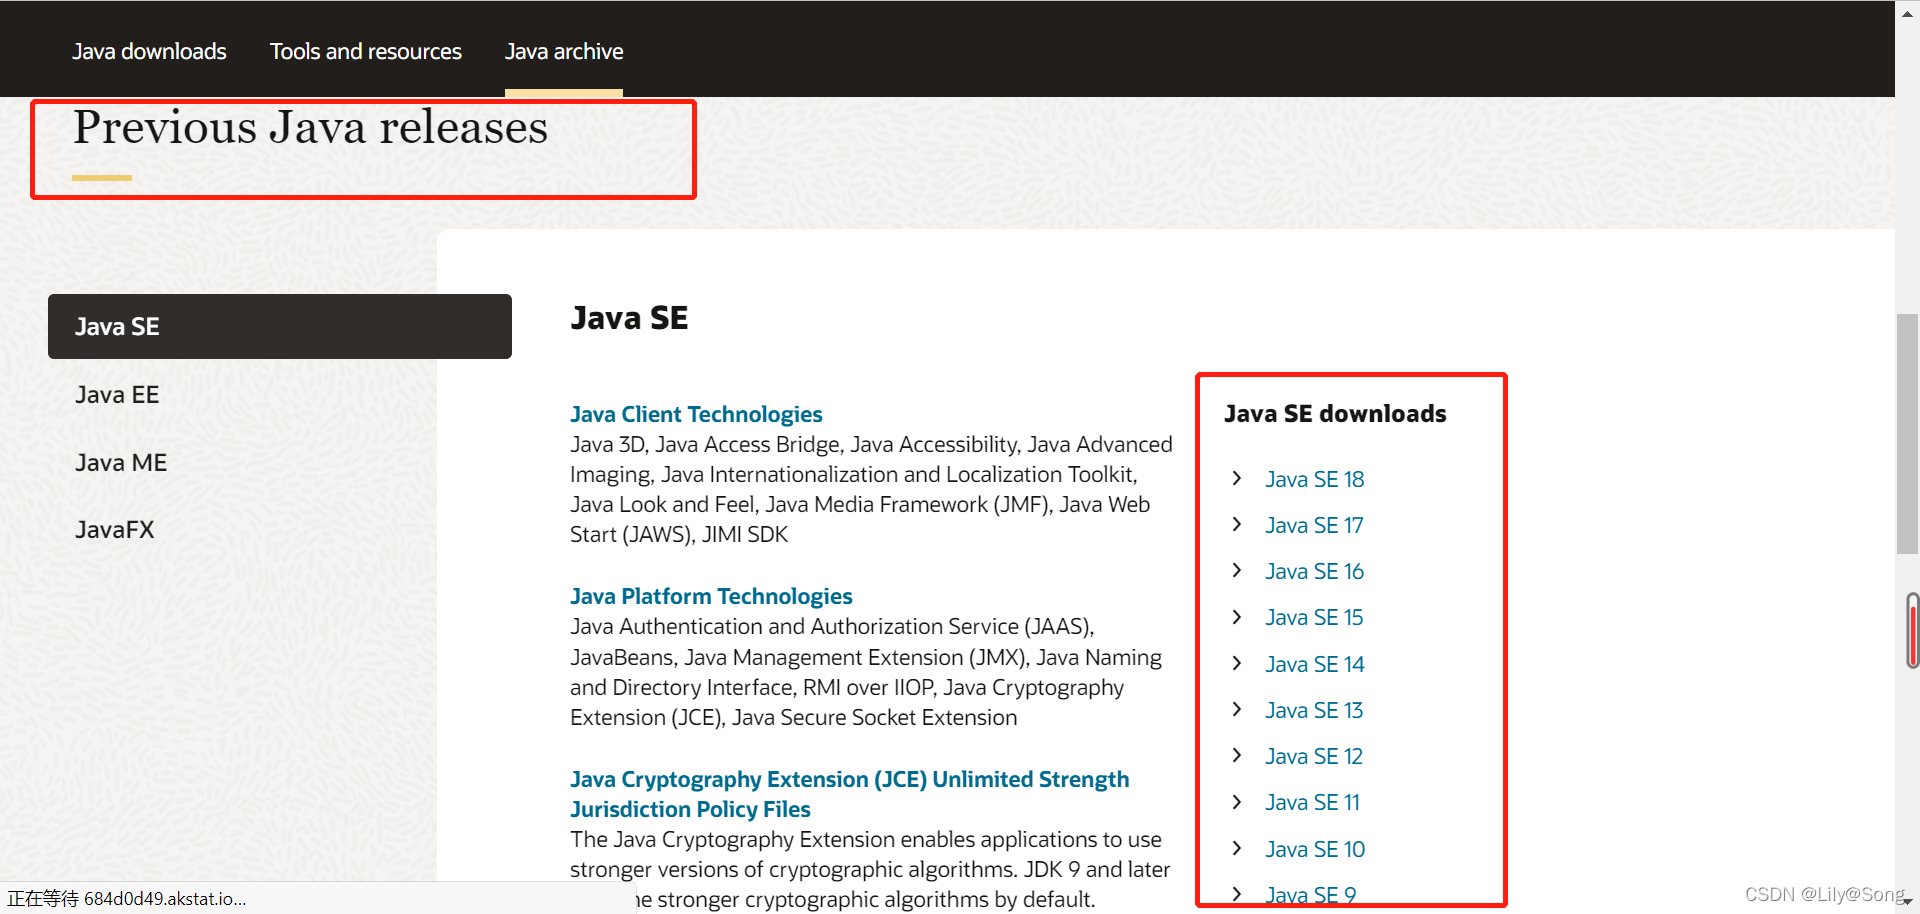
Task: Click the chevron beside Java SE 14
Action: [1237, 663]
